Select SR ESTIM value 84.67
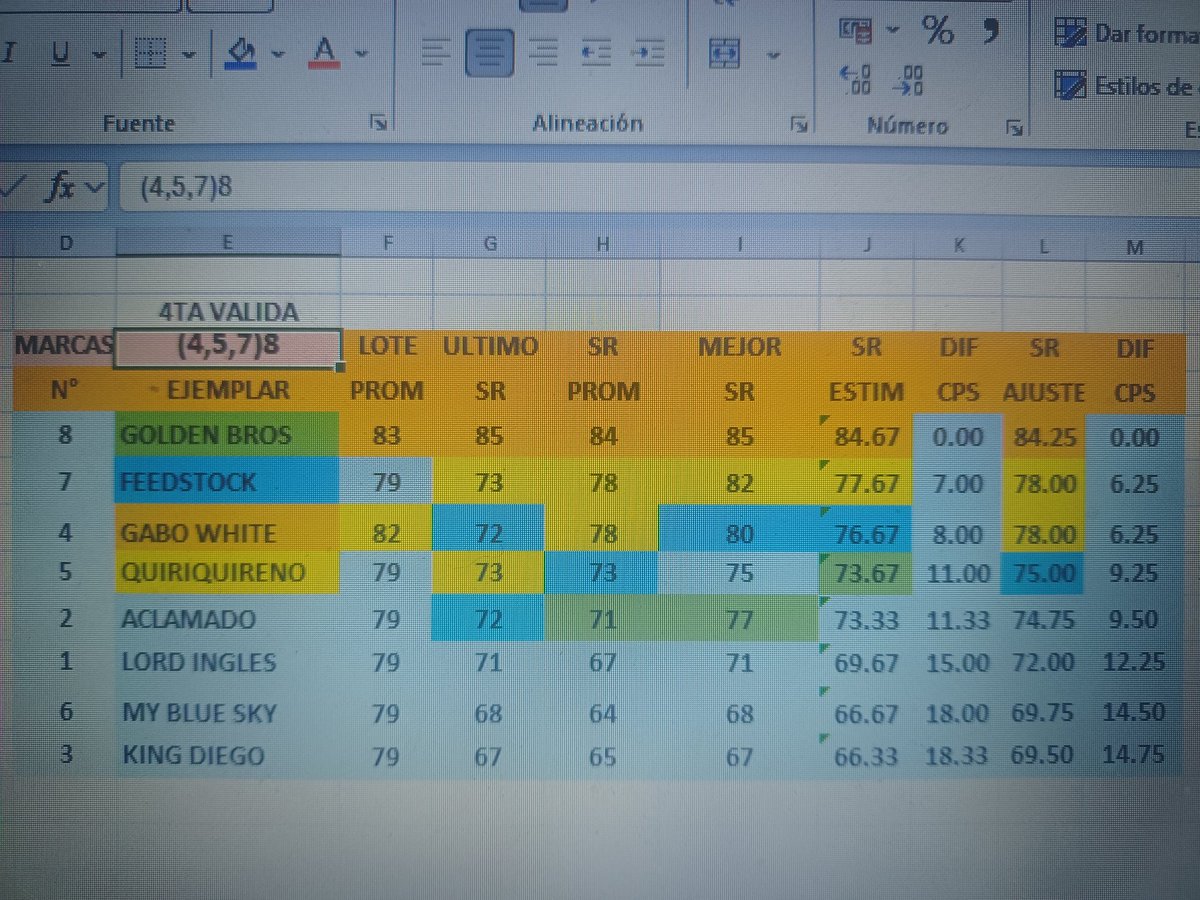Screen dimensions: 1200x900 pyautogui.click(x=866, y=437)
